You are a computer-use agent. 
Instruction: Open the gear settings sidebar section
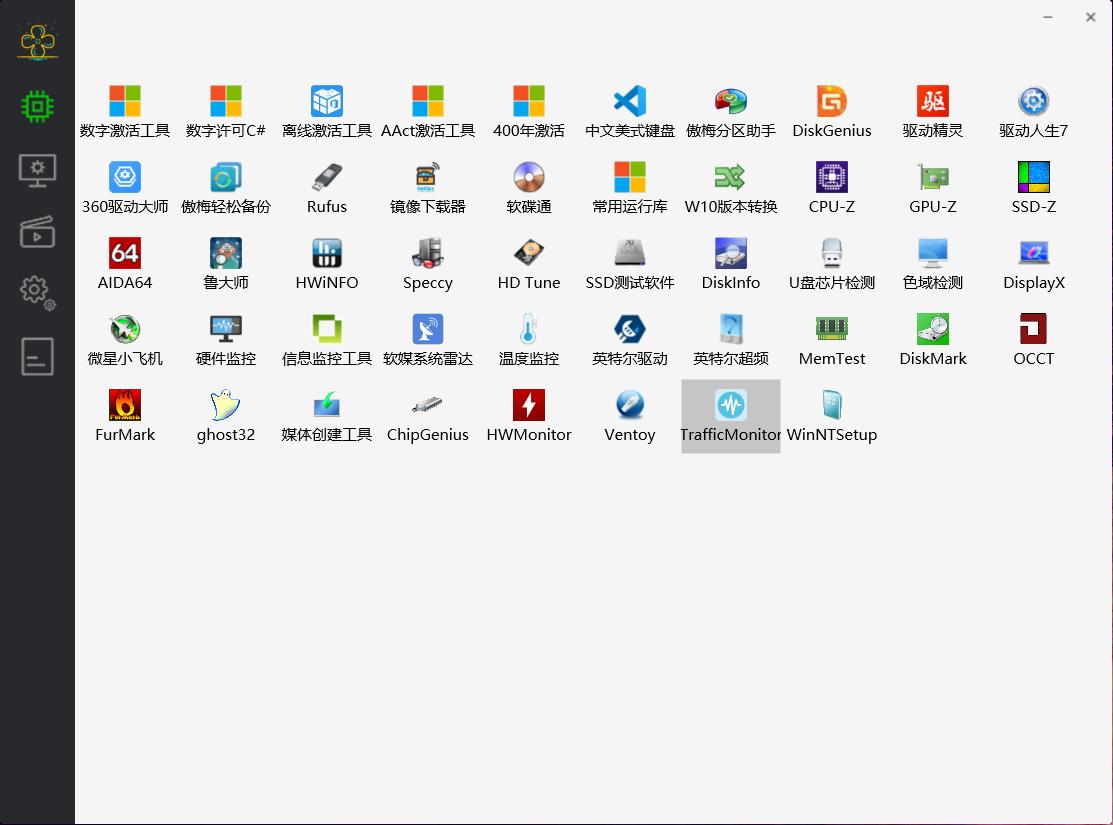[x=37, y=291]
